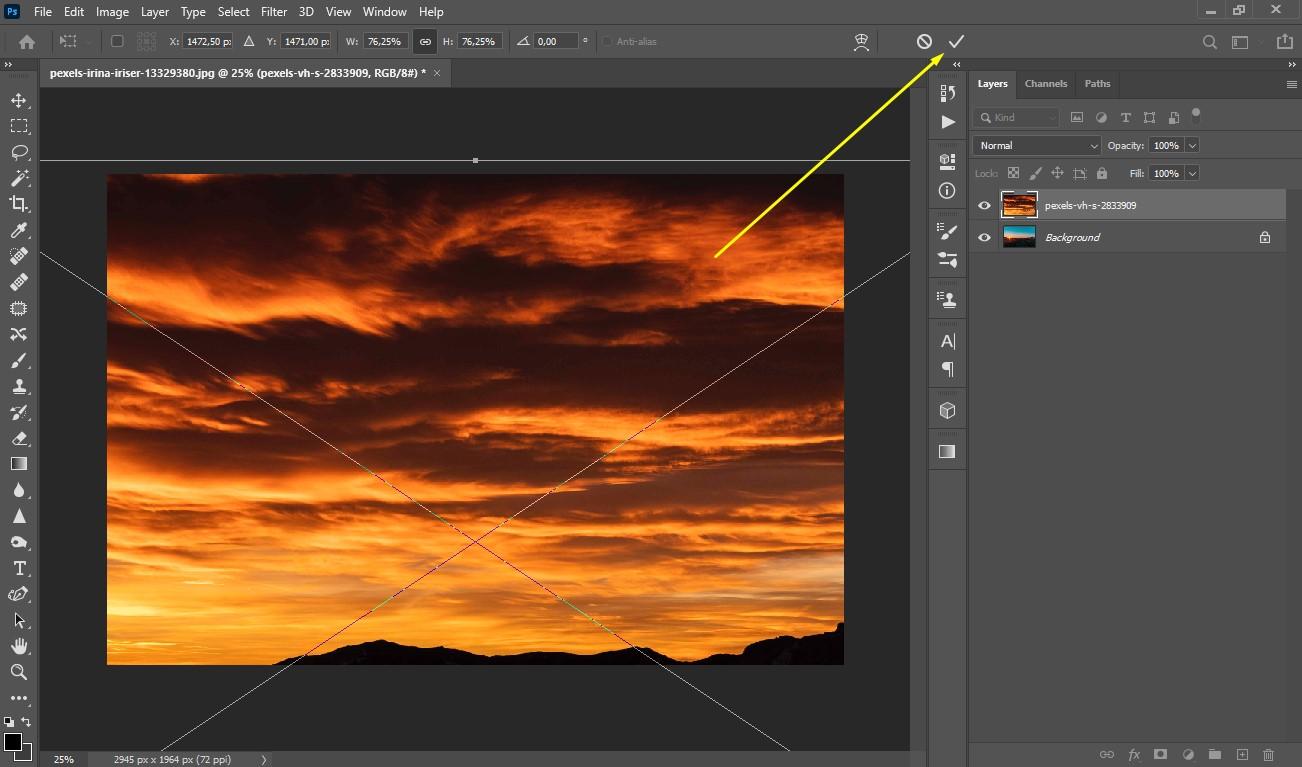Open the Normal blend mode dropdown

point(1036,145)
